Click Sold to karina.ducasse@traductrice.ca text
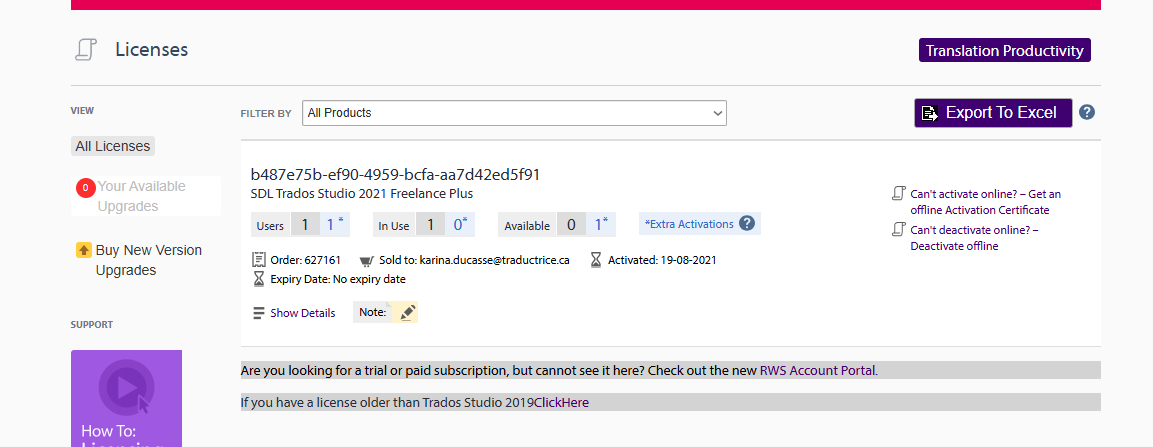Screen dimensions: 1153x447 coord(474,260)
